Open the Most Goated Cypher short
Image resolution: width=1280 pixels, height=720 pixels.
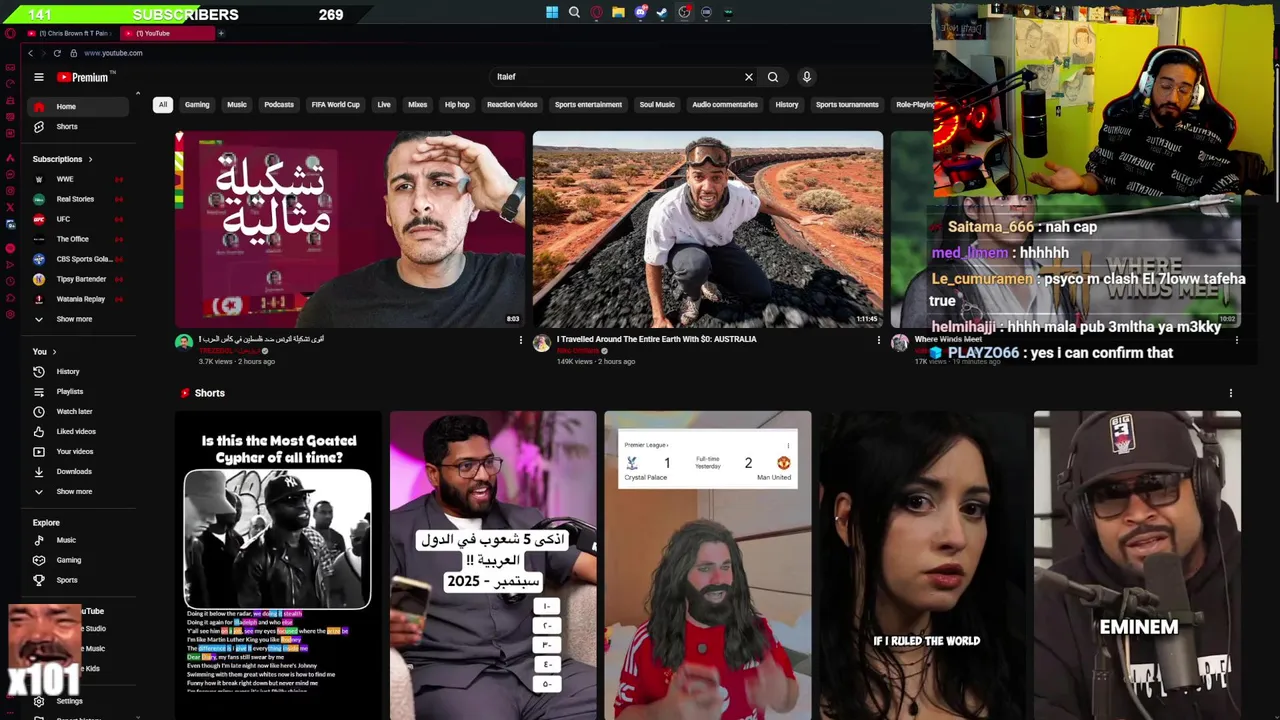coord(278,565)
